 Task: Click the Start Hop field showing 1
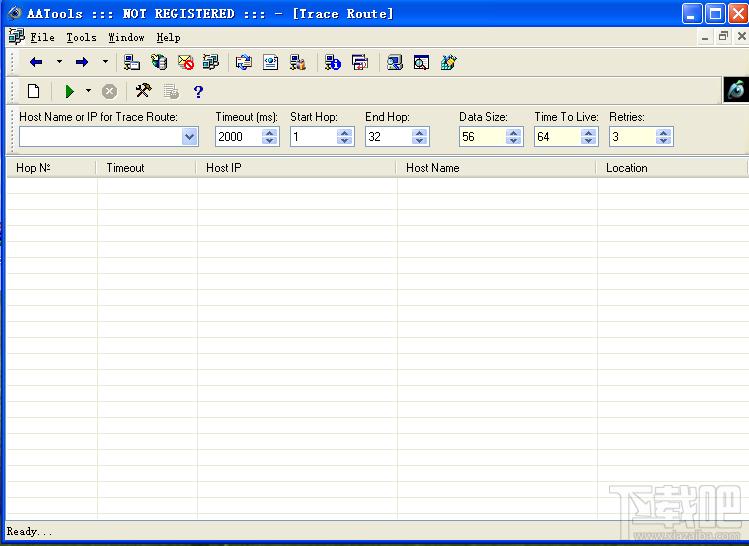pos(314,137)
